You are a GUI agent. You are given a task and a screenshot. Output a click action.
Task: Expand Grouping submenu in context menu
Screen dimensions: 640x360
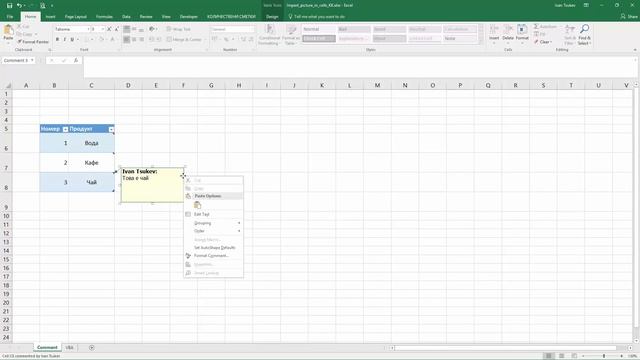pyautogui.click(x=213, y=223)
